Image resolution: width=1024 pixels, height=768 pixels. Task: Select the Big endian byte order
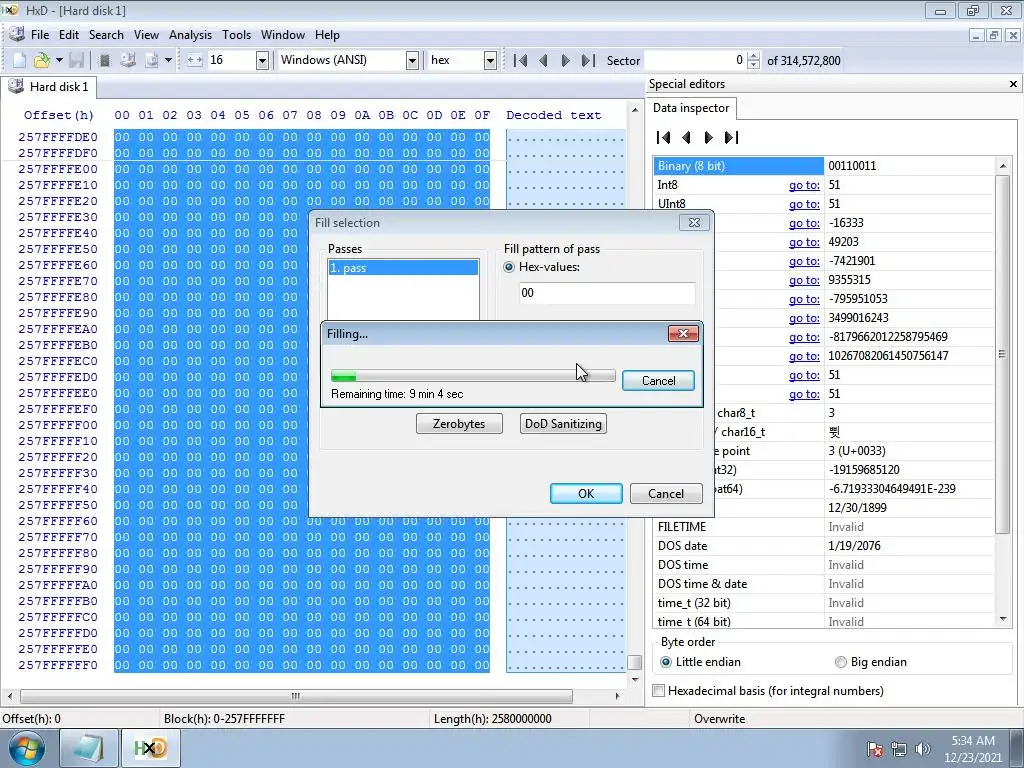point(871,662)
